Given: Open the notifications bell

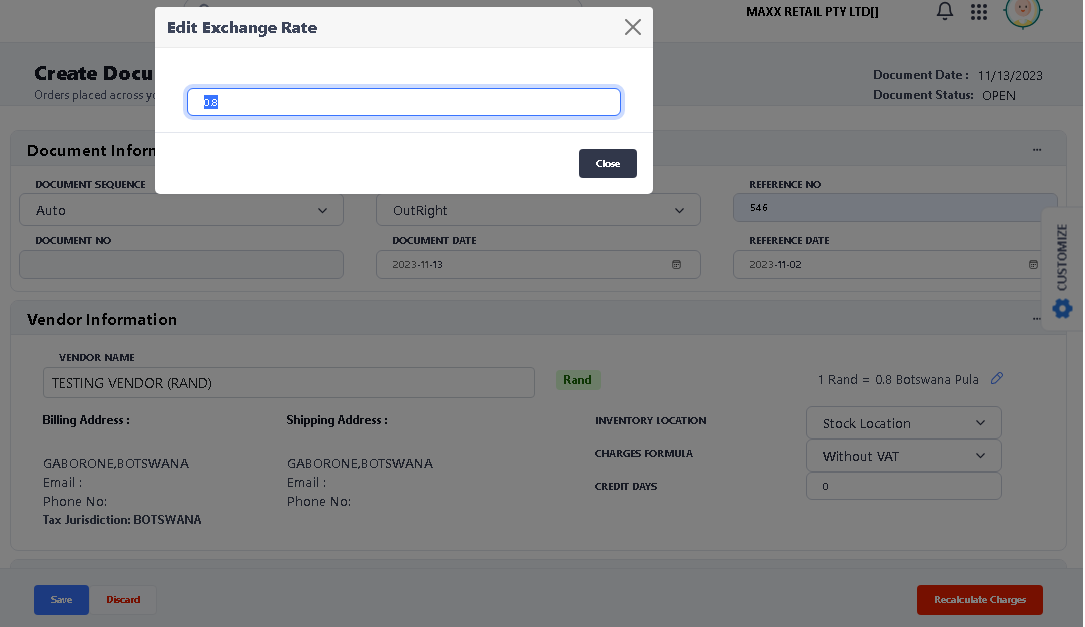Looking at the screenshot, I should click(x=944, y=12).
